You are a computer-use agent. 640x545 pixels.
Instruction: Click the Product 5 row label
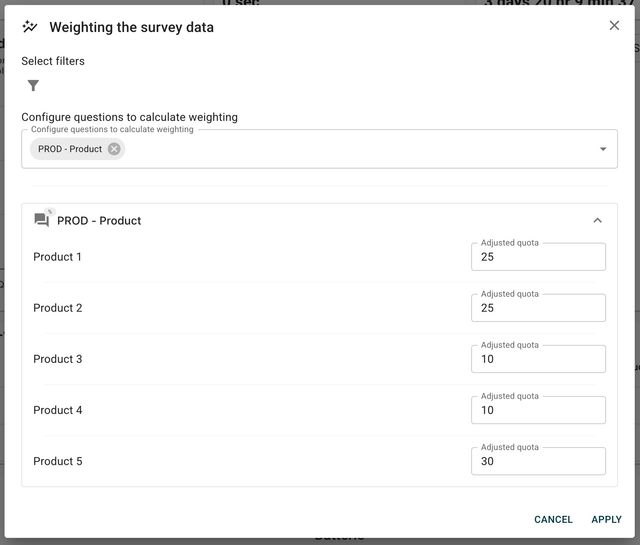(x=58, y=461)
